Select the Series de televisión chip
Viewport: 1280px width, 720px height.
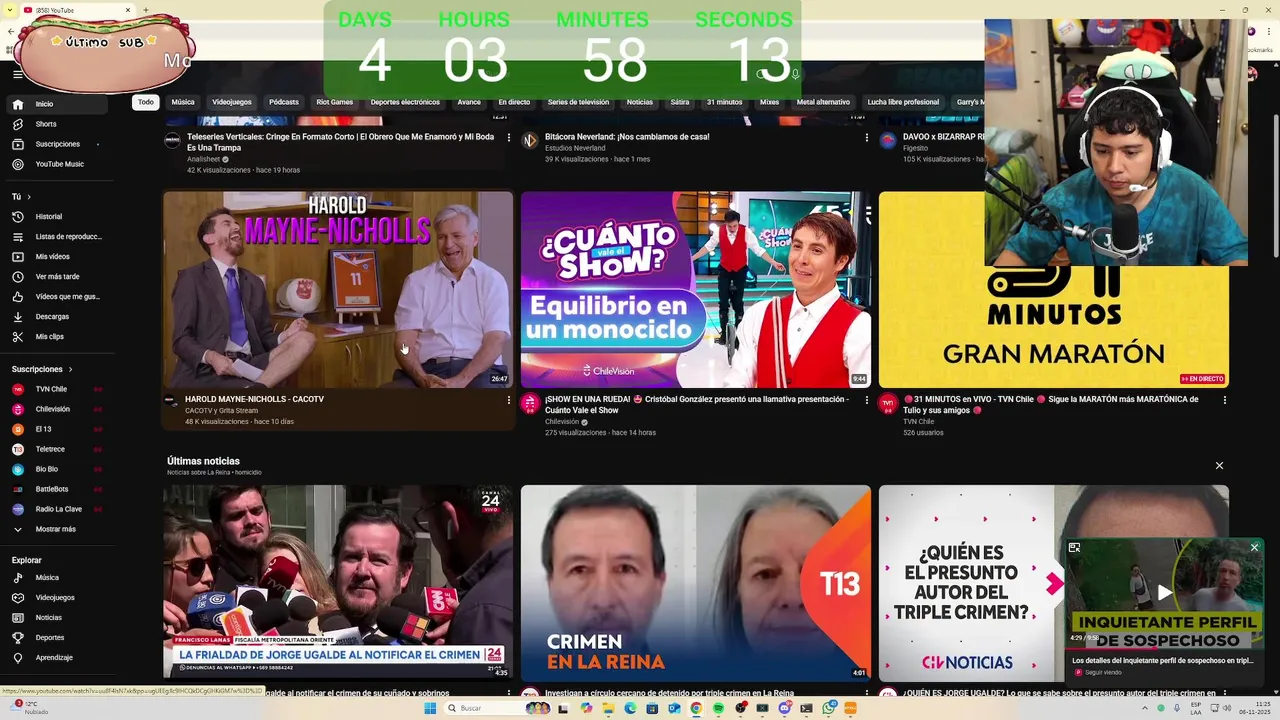578,102
